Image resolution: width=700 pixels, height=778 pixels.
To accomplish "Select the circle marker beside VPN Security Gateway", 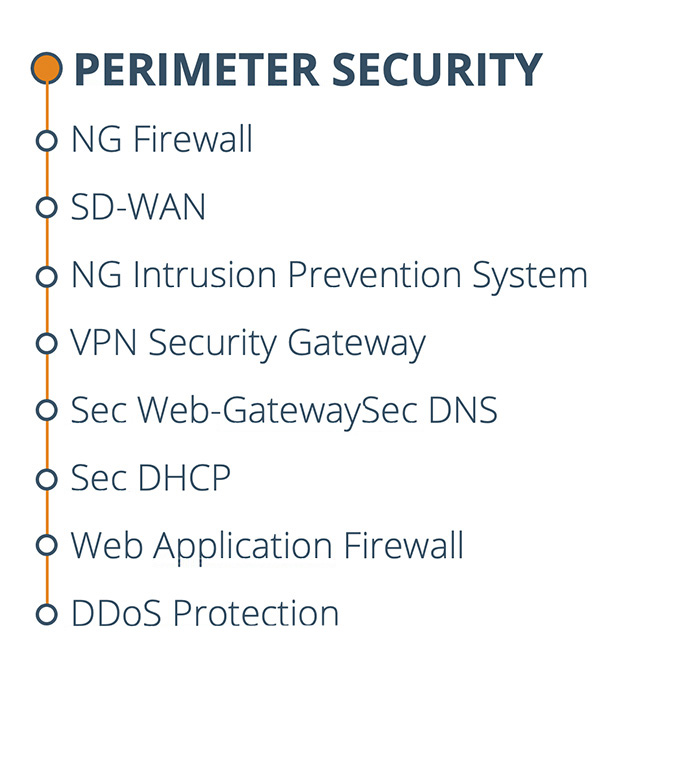I will [47, 343].
